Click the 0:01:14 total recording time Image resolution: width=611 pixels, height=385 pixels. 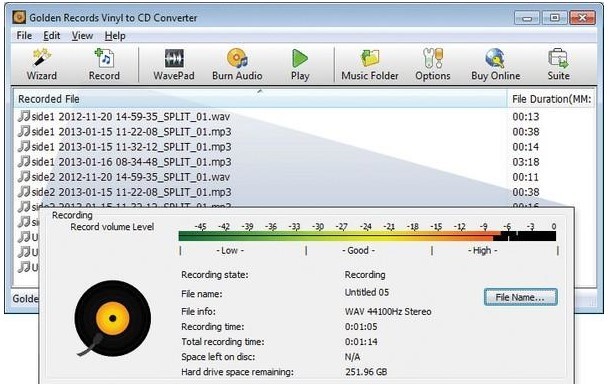click(361, 342)
